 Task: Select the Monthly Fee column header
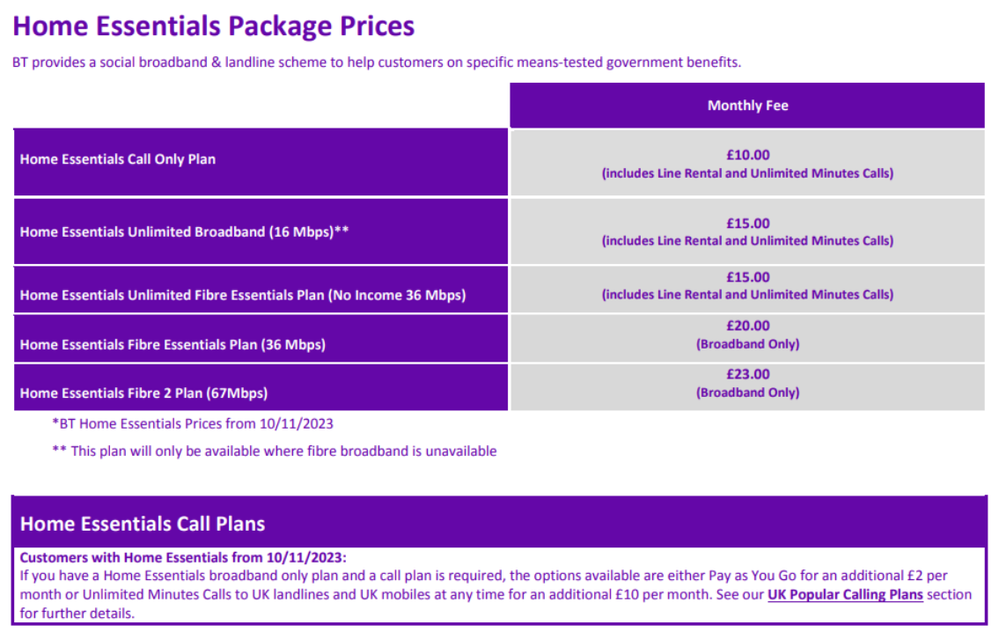pyautogui.click(x=747, y=105)
